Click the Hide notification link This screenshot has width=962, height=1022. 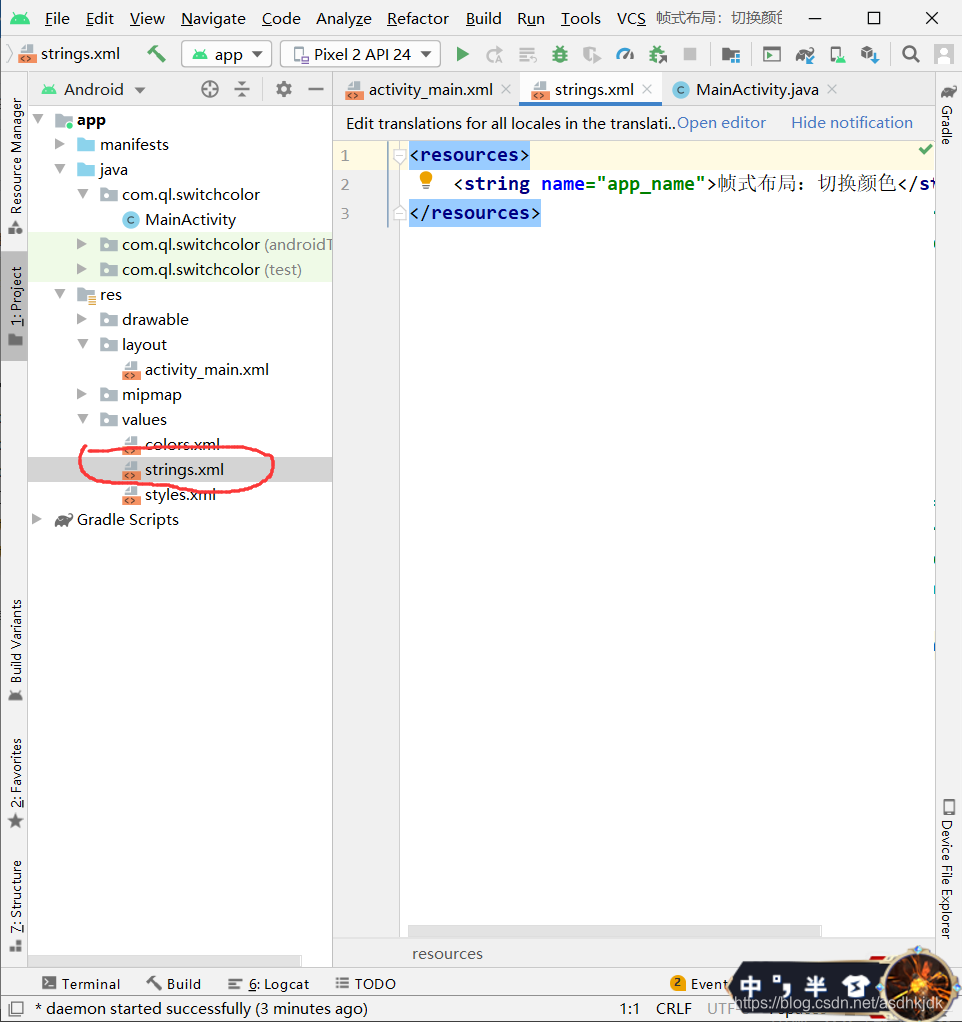(x=851, y=123)
